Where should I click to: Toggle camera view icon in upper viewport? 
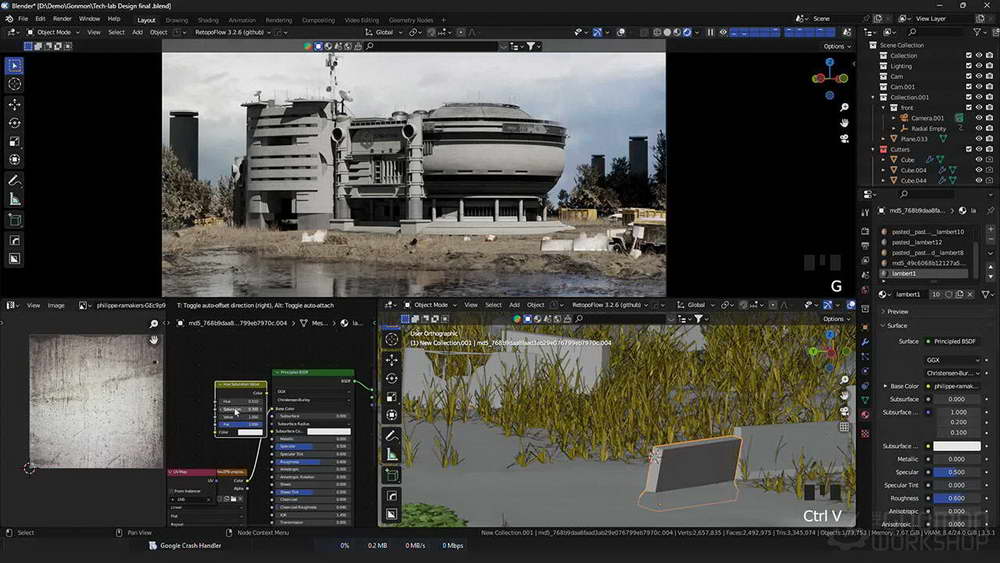click(844, 138)
